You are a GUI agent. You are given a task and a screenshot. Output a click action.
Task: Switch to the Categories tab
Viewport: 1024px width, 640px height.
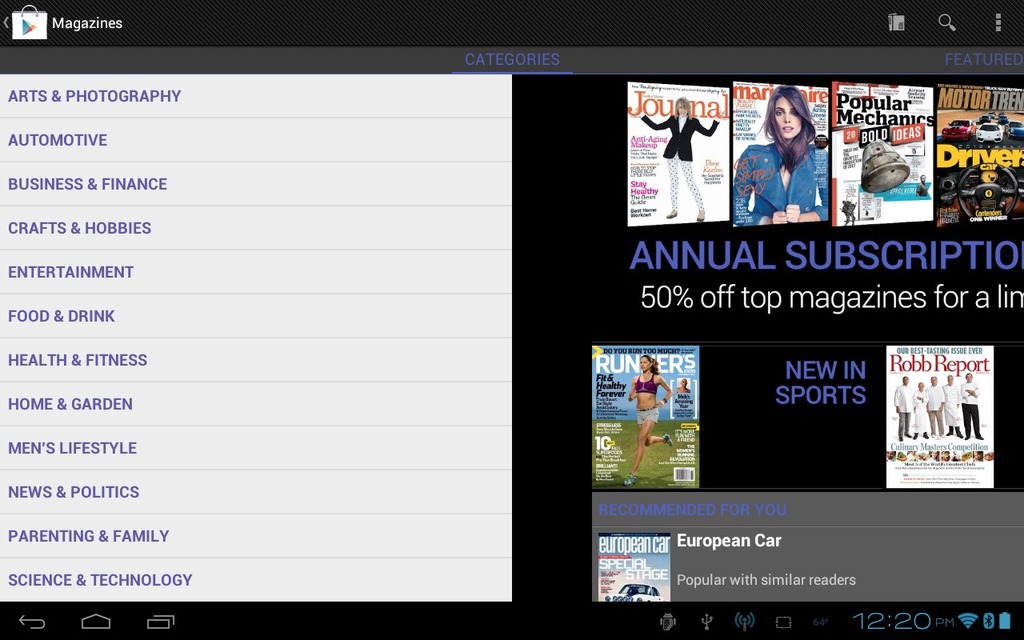pyautogui.click(x=512, y=59)
